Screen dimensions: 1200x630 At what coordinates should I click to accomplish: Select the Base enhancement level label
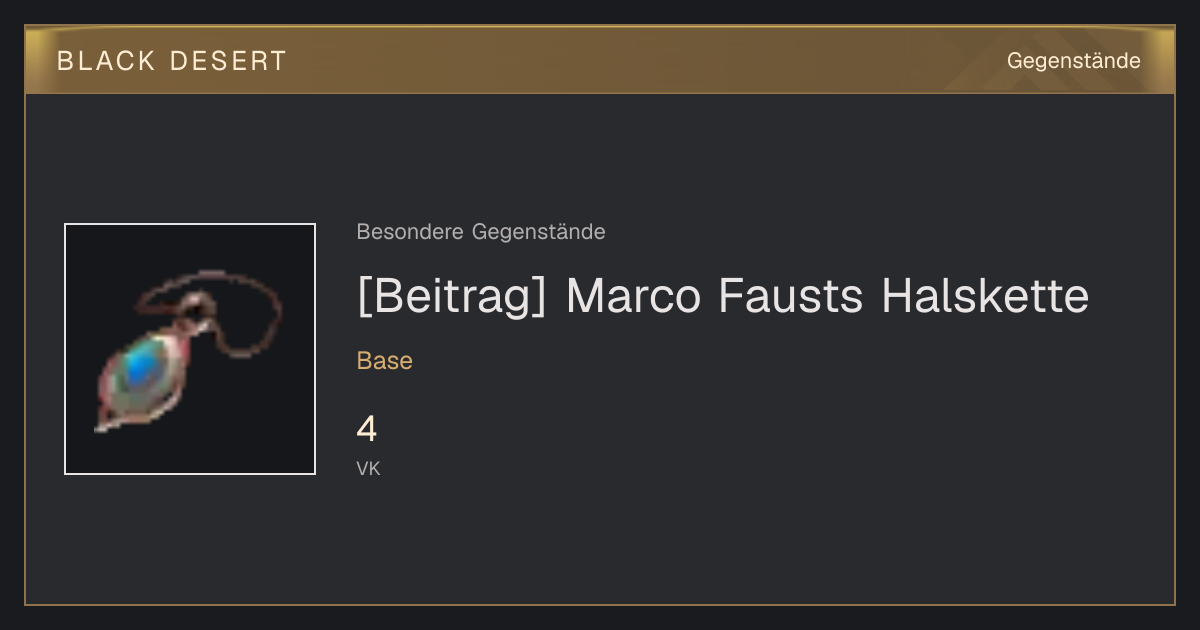click(x=385, y=361)
